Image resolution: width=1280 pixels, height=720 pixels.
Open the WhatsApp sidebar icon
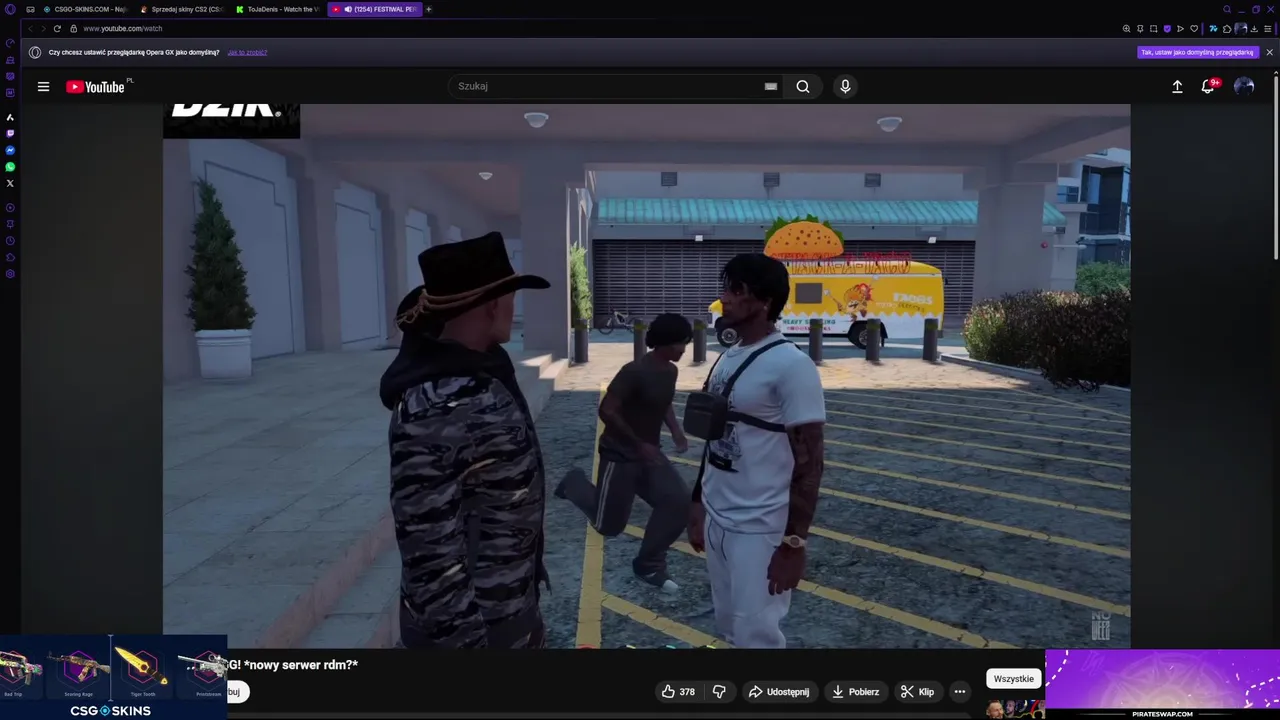[10, 167]
